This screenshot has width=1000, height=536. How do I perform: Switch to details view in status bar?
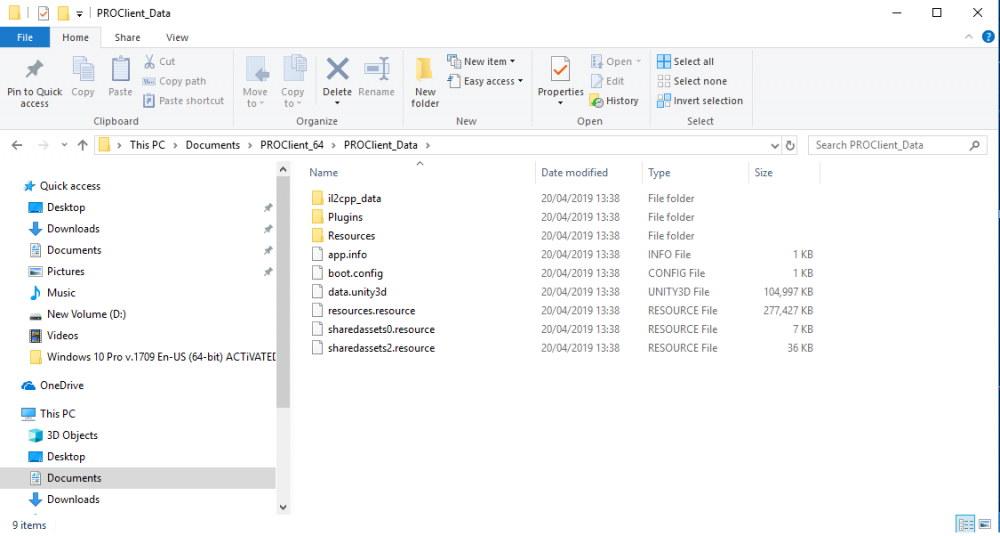click(965, 524)
